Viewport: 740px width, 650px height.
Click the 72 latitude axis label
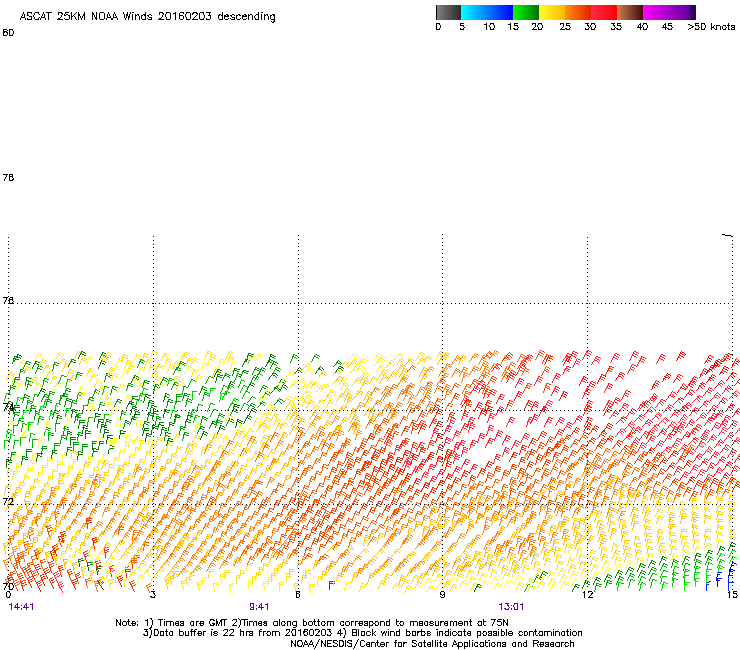click(8, 501)
